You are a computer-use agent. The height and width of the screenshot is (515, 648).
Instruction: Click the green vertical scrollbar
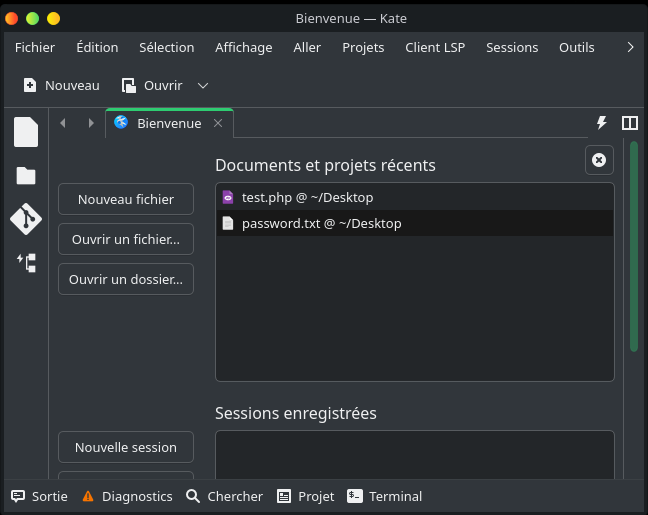pyautogui.click(x=633, y=250)
